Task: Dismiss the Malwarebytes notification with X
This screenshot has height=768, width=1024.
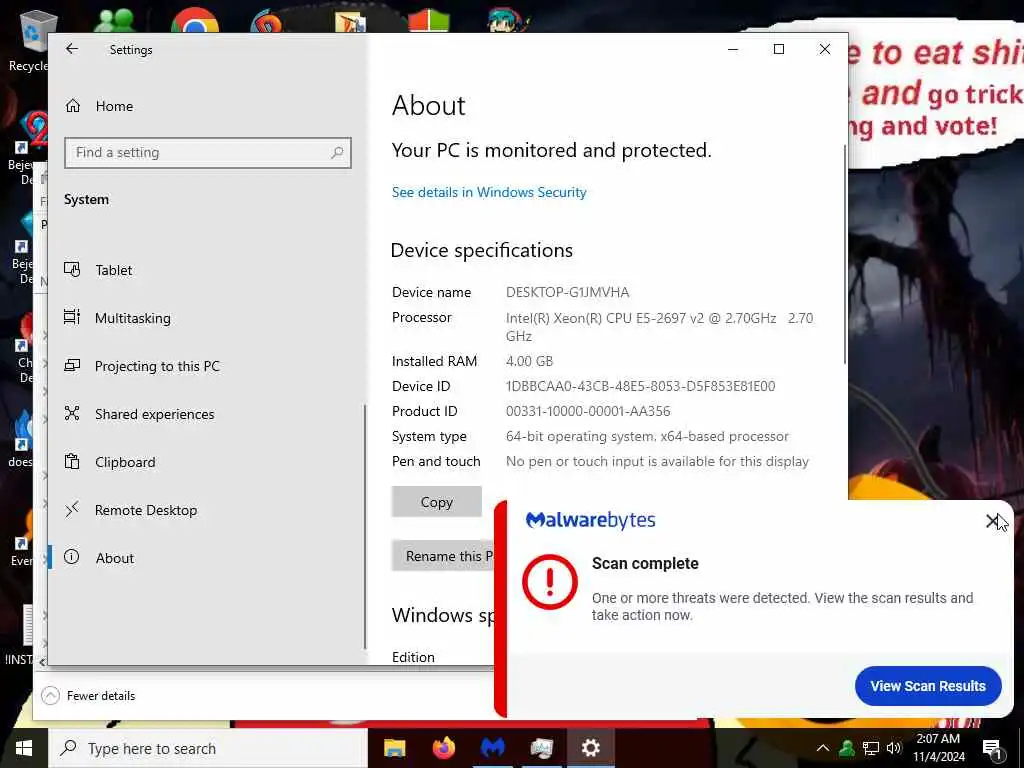Action: point(992,520)
